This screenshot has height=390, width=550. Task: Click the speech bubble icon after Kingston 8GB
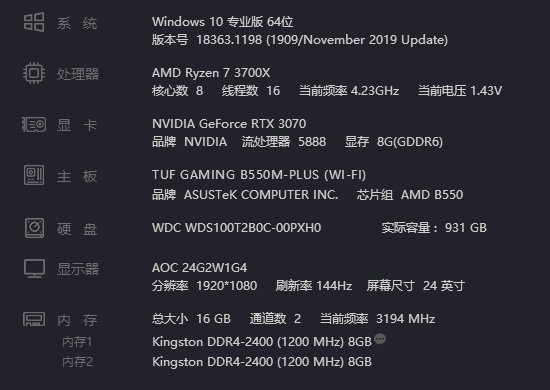pos(380,339)
